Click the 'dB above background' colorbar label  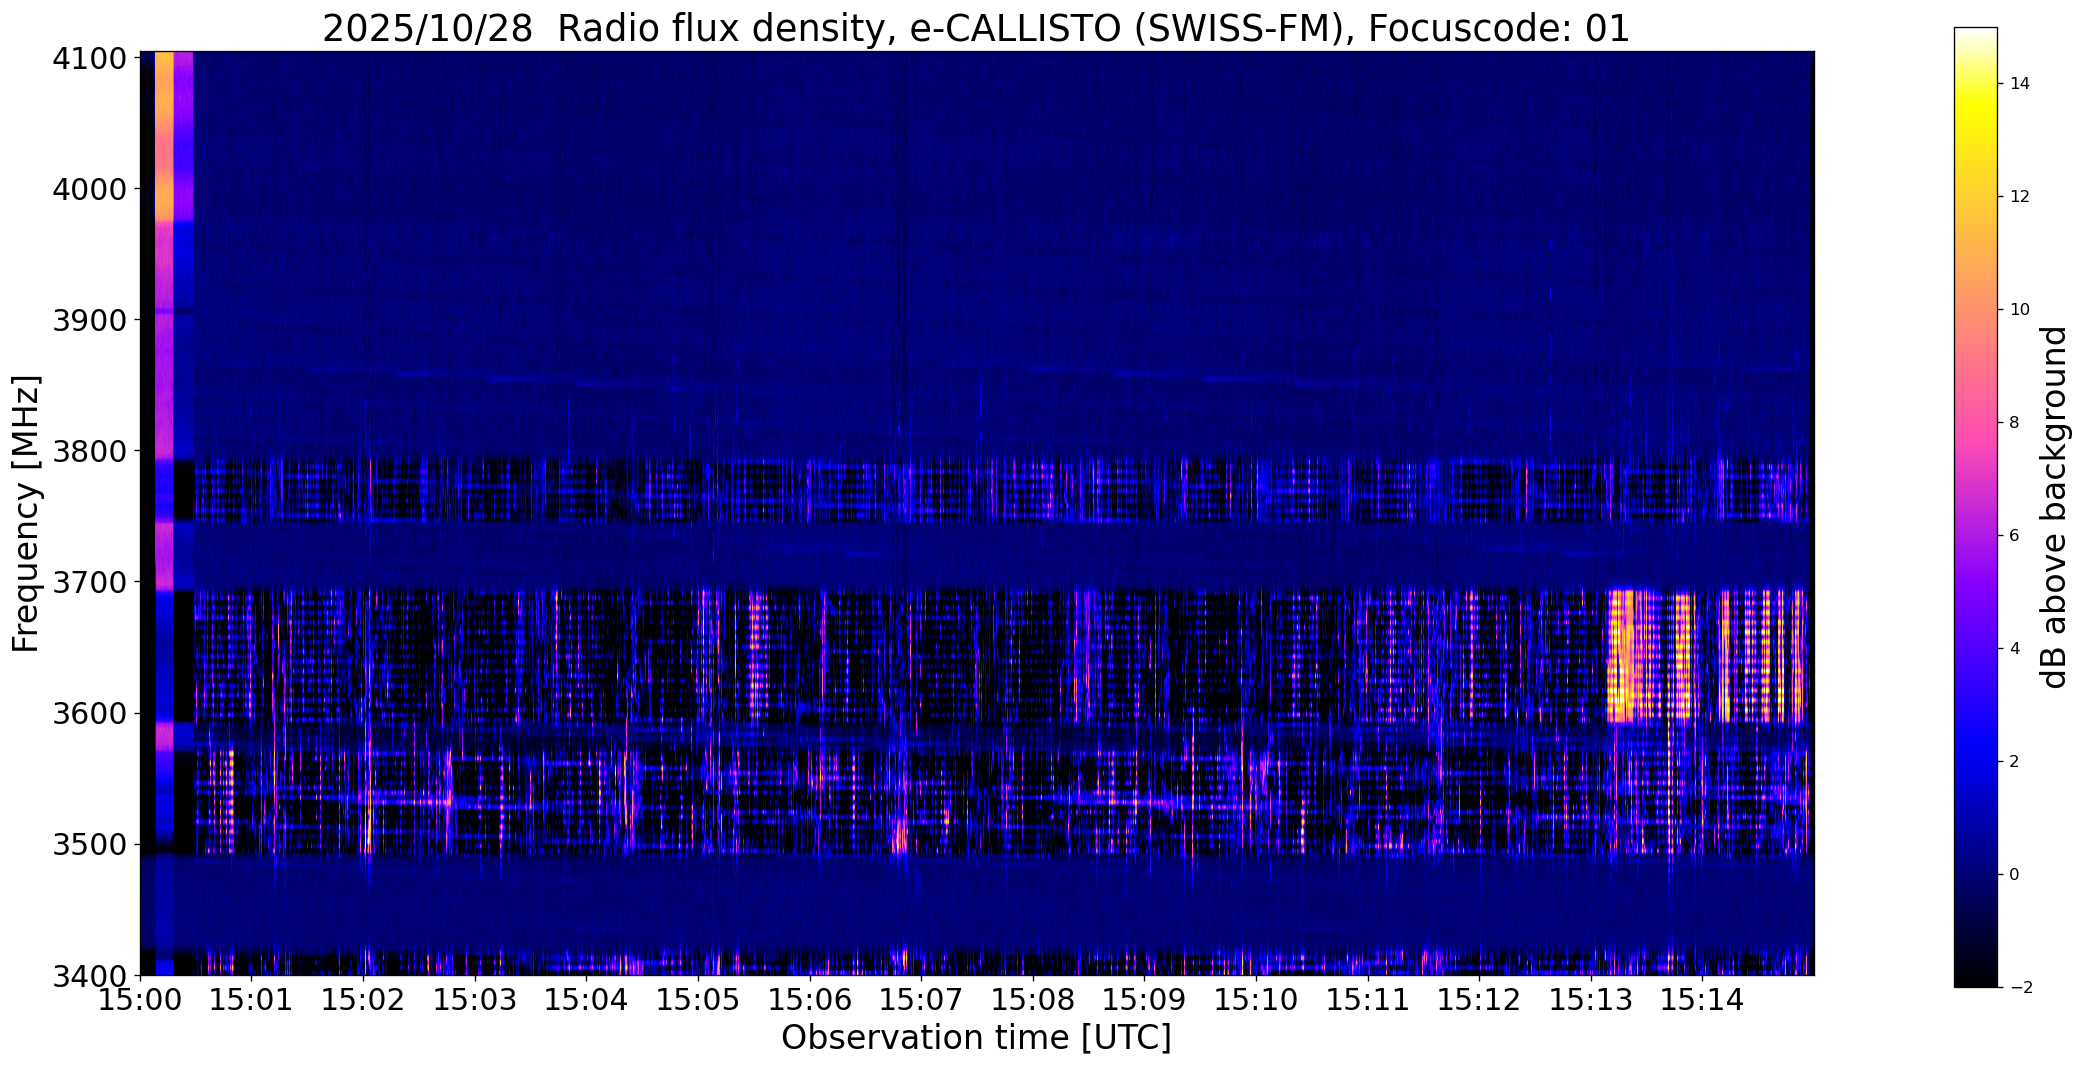(x=2055, y=507)
